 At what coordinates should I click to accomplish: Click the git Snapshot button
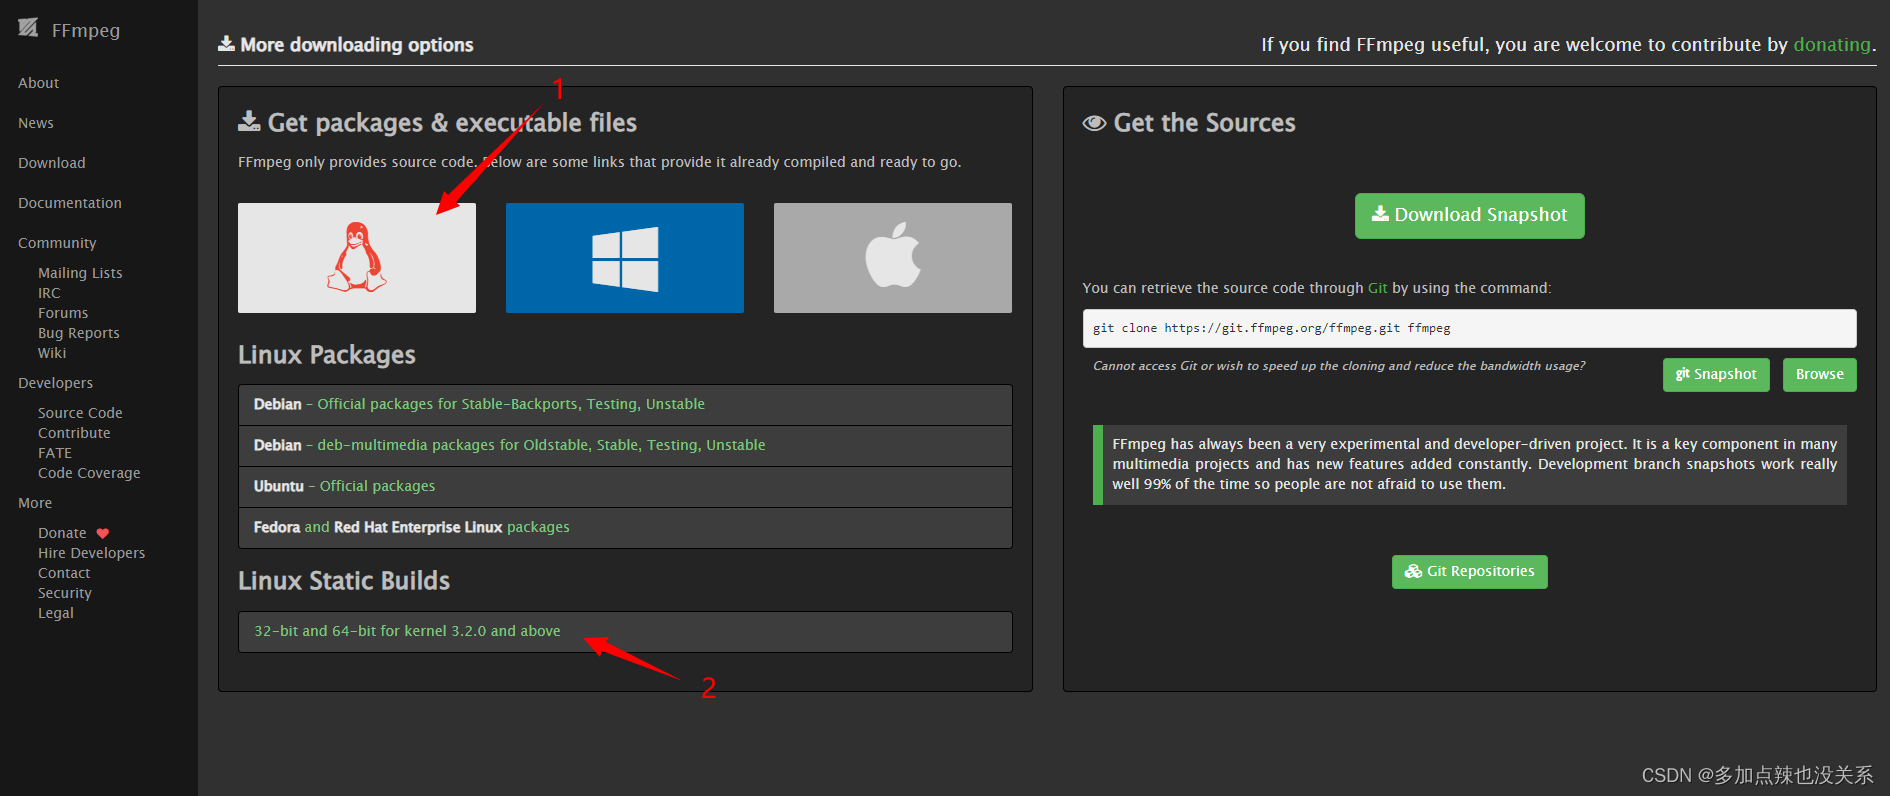(1716, 374)
